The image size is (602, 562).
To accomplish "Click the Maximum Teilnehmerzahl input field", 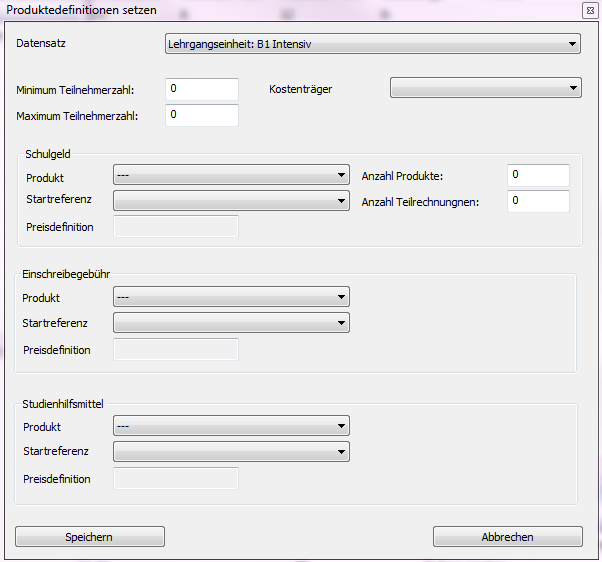I will click(201, 115).
